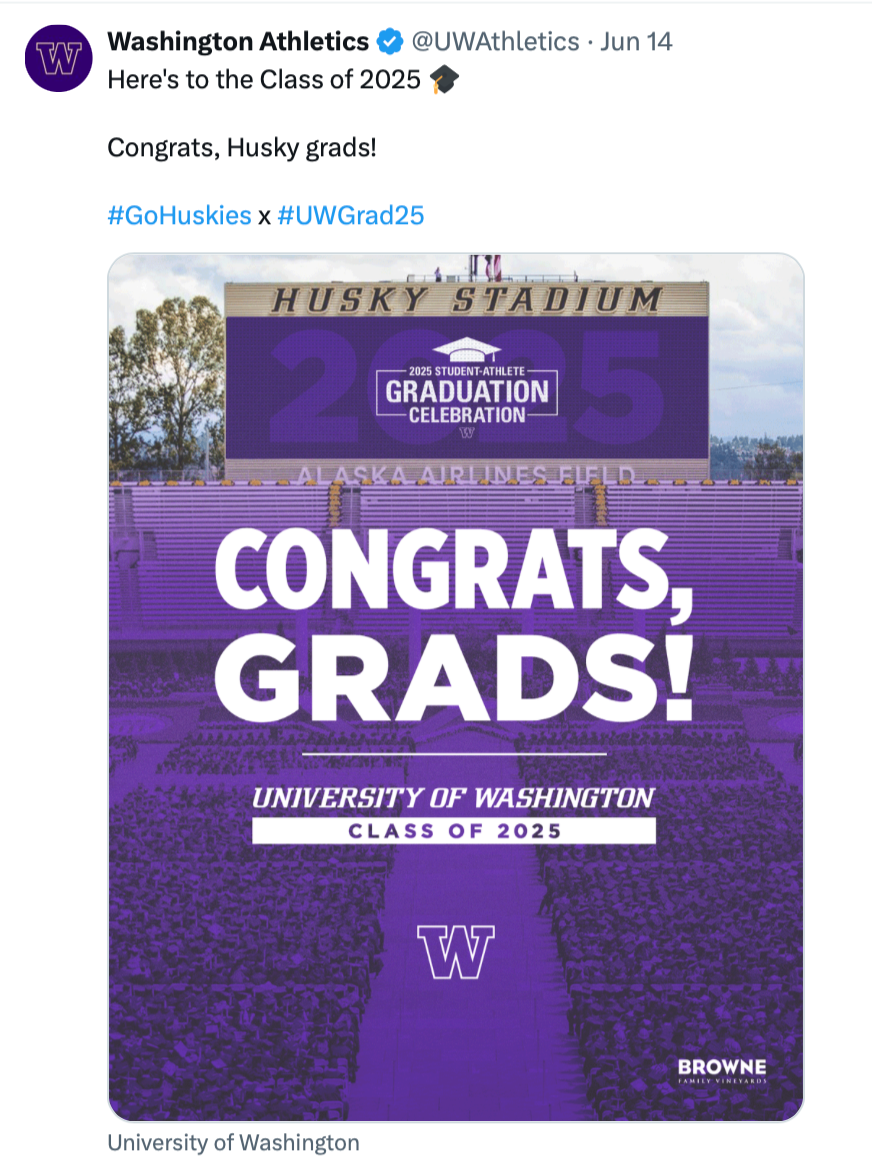Open the Jun 14 tweet timestamp
This screenshot has height=1170, width=872.
tap(636, 42)
